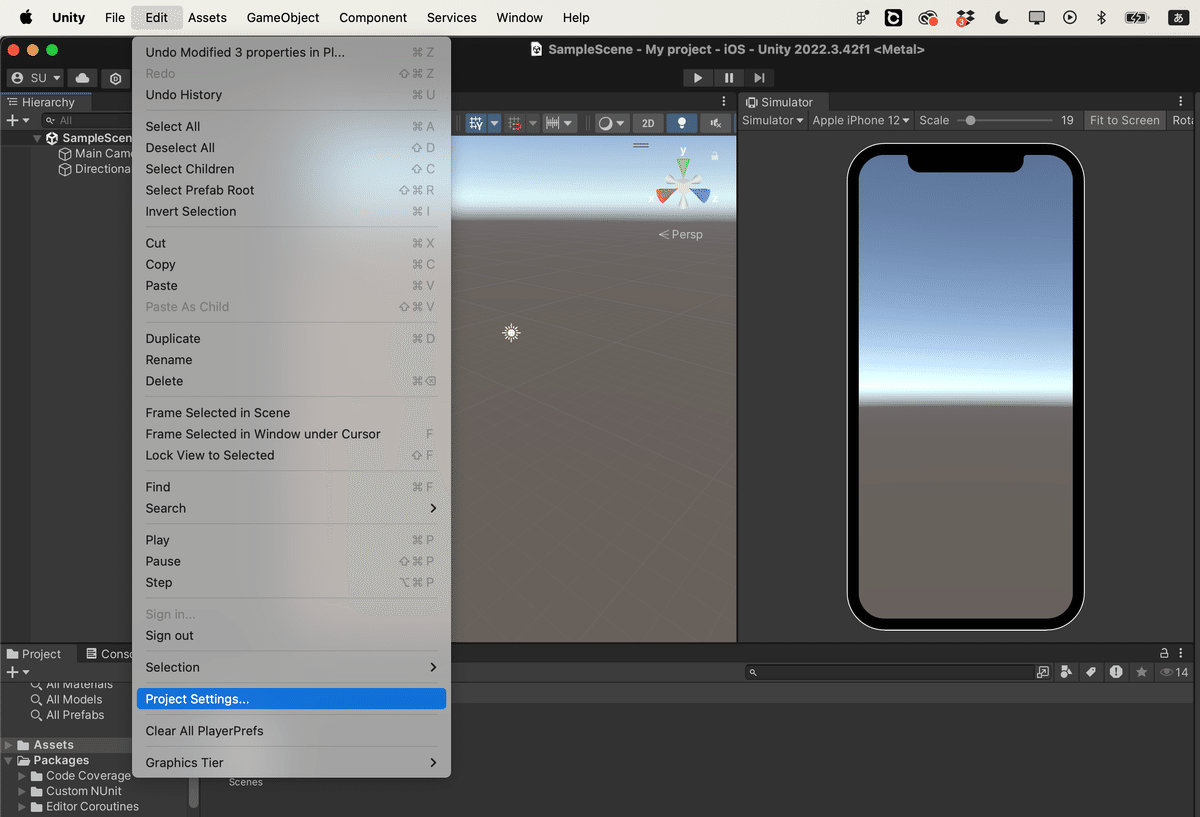Click the Step frame button
Viewport: 1200px width, 817px height.
(x=760, y=78)
